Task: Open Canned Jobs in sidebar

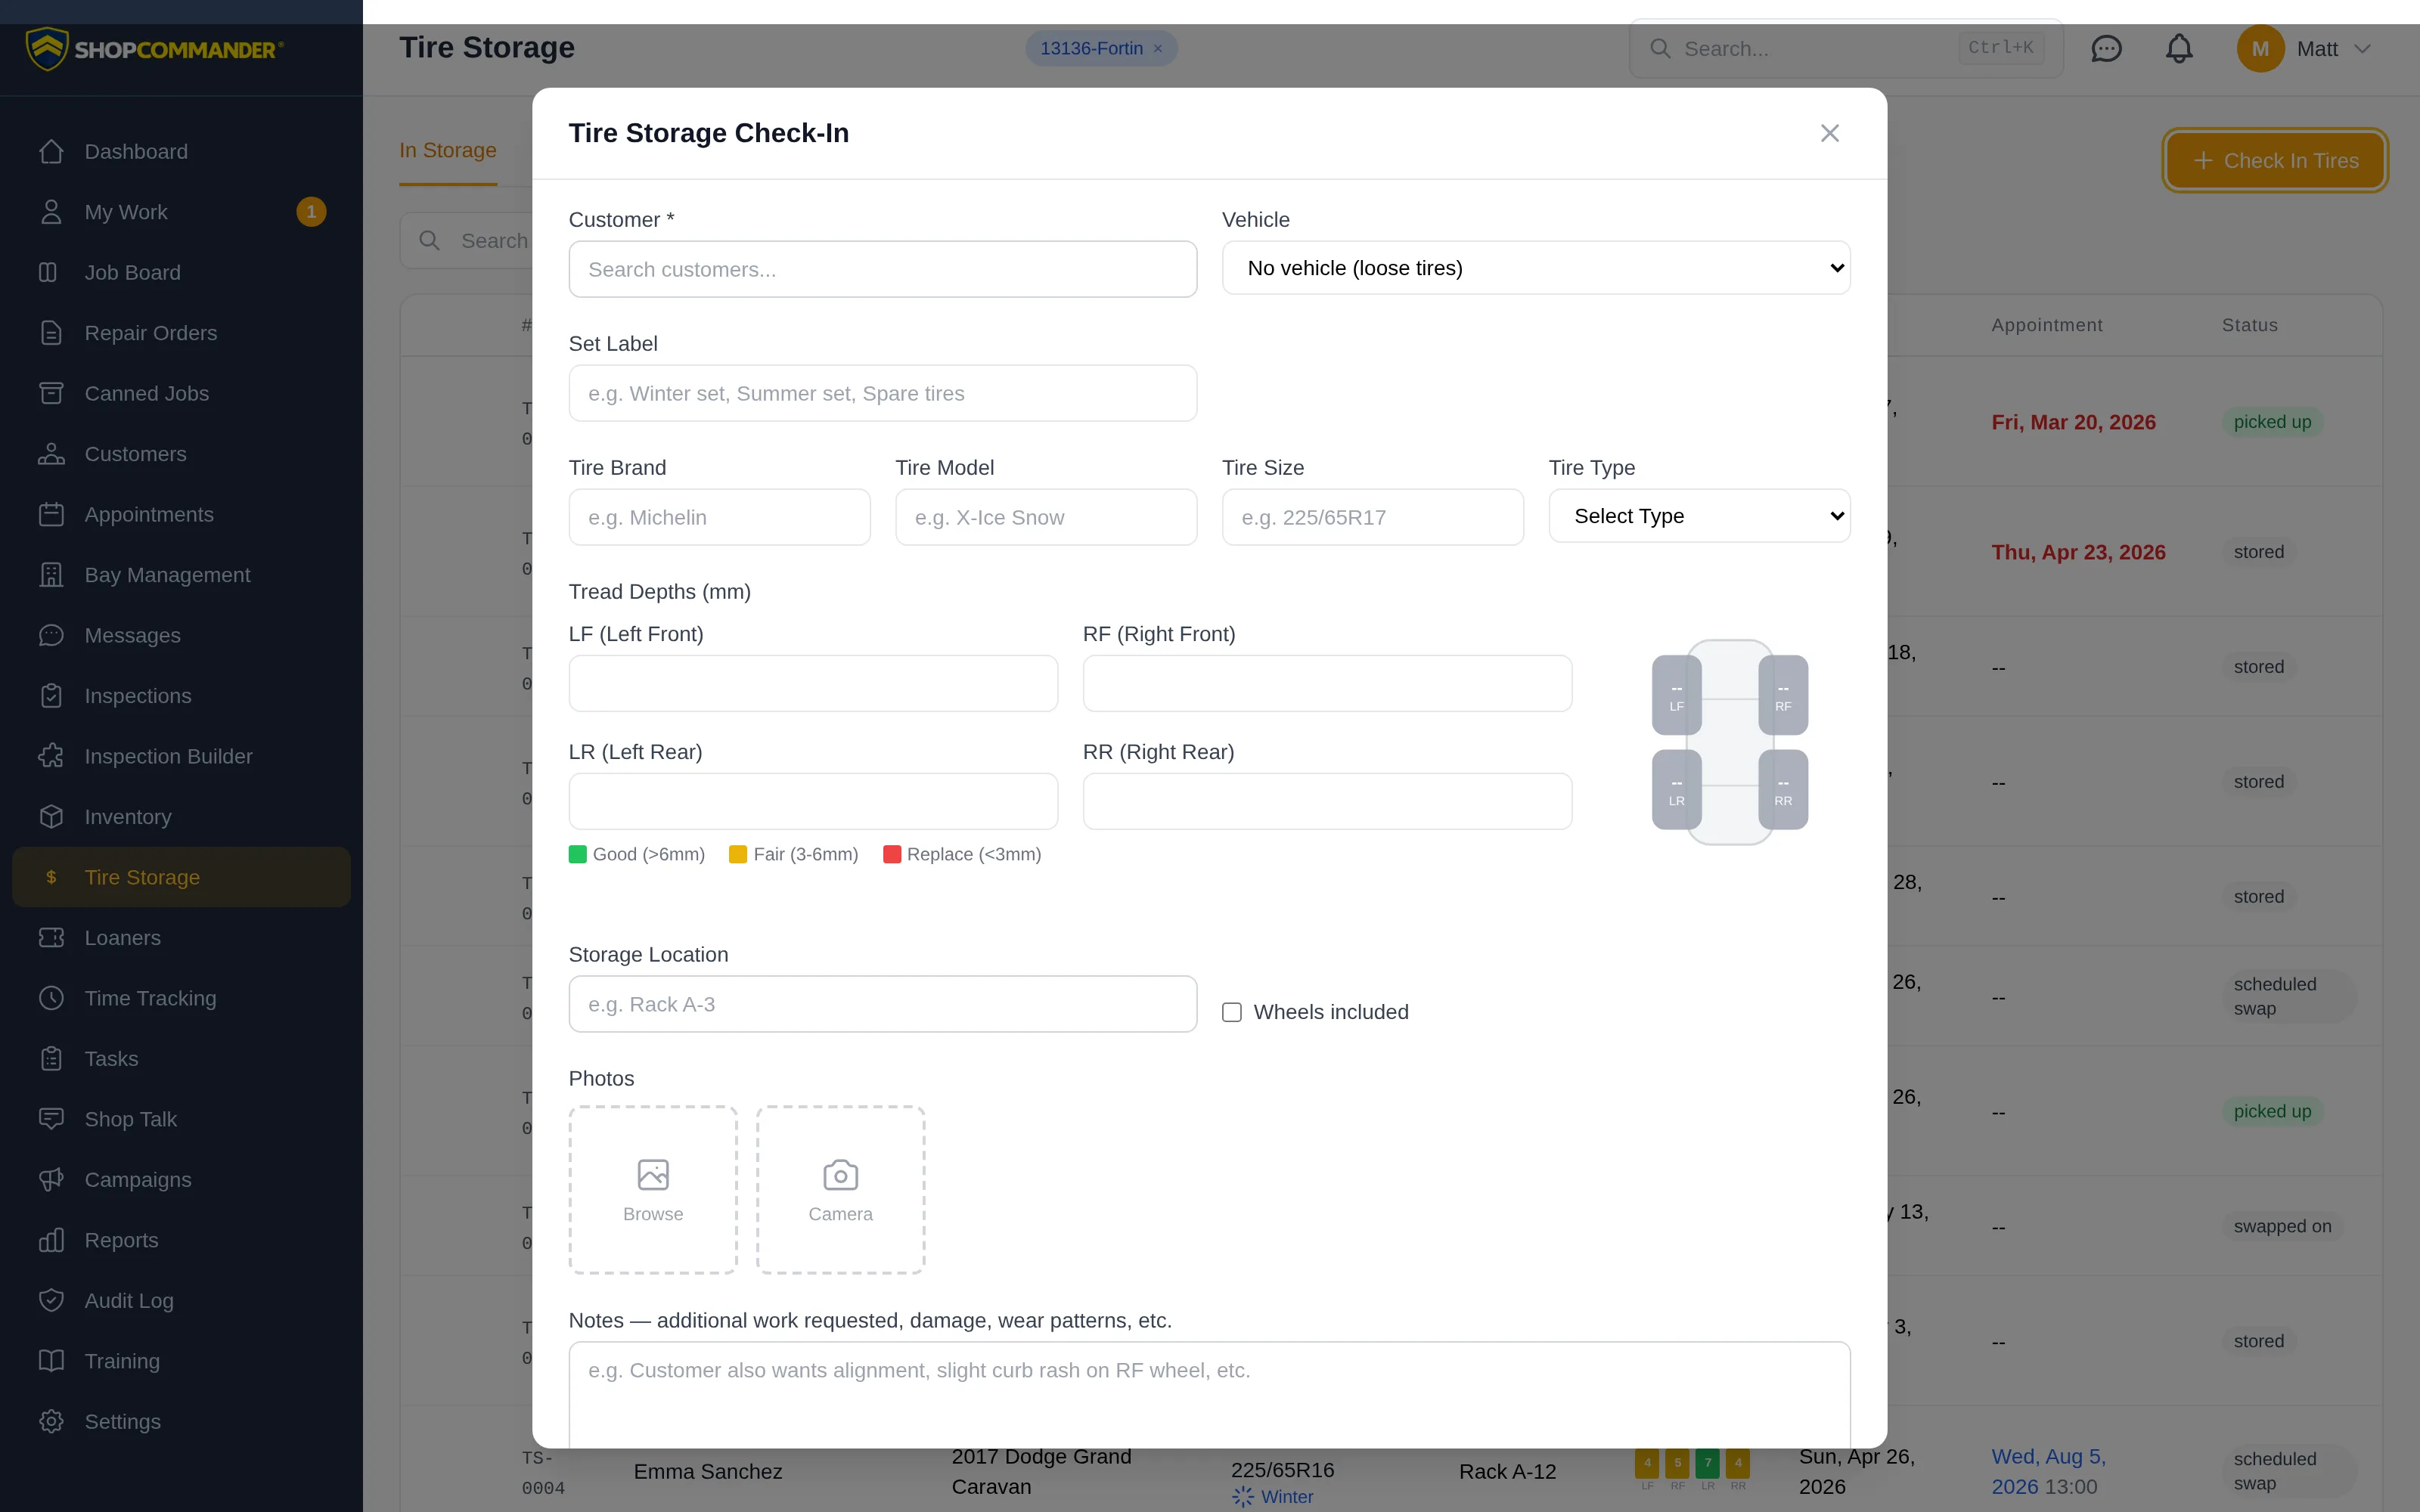Action: [181, 393]
